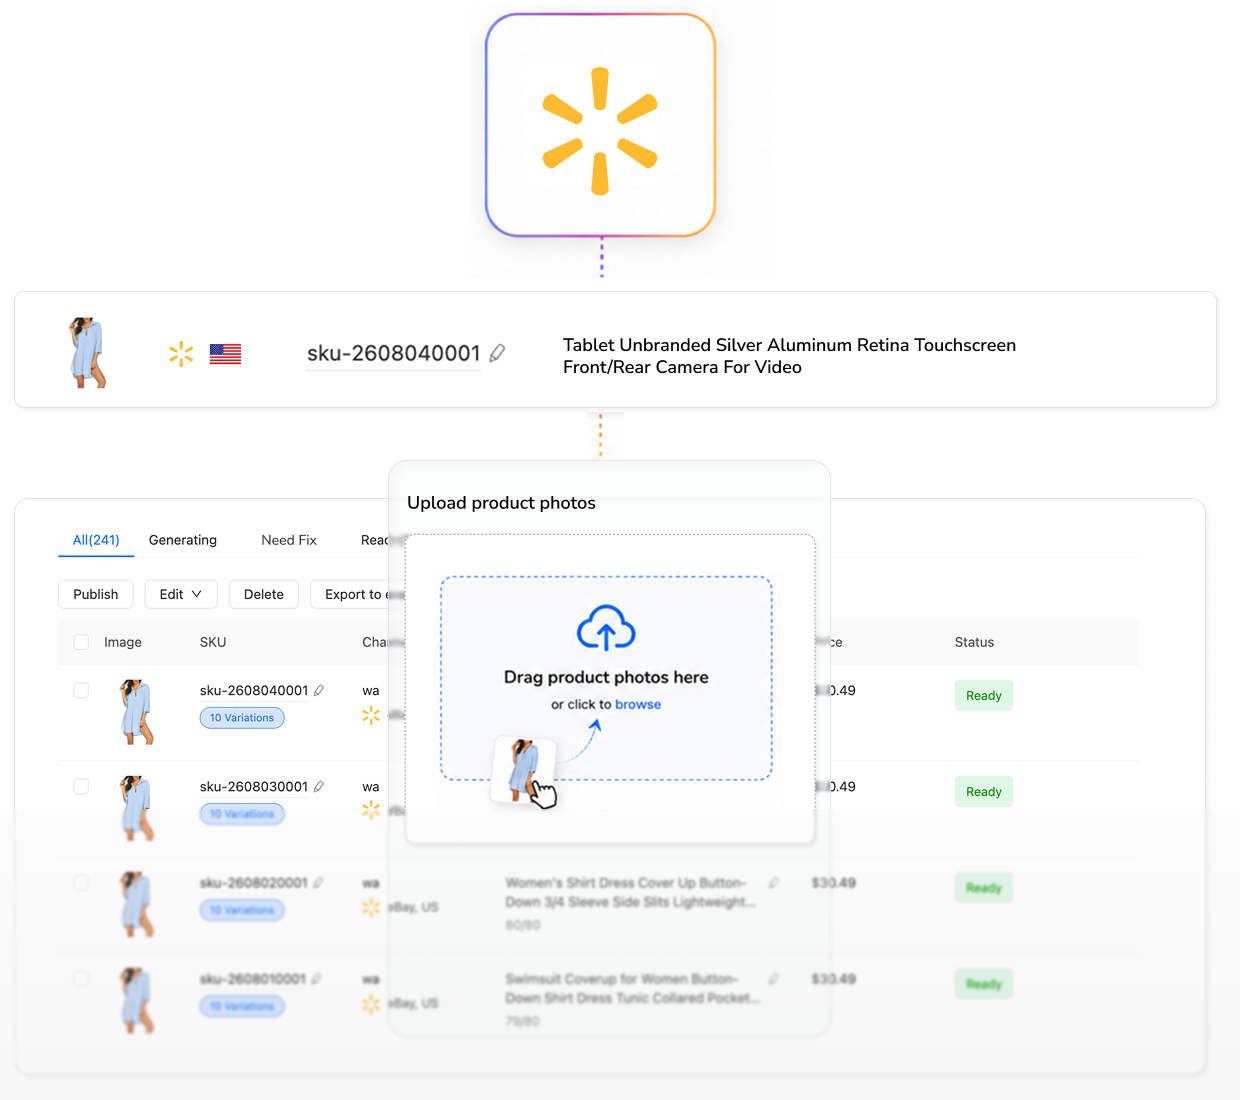This screenshot has height=1100, width=1240.
Task: Click the Walmart channel icon in row sku-2608020001
Action: point(371,907)
